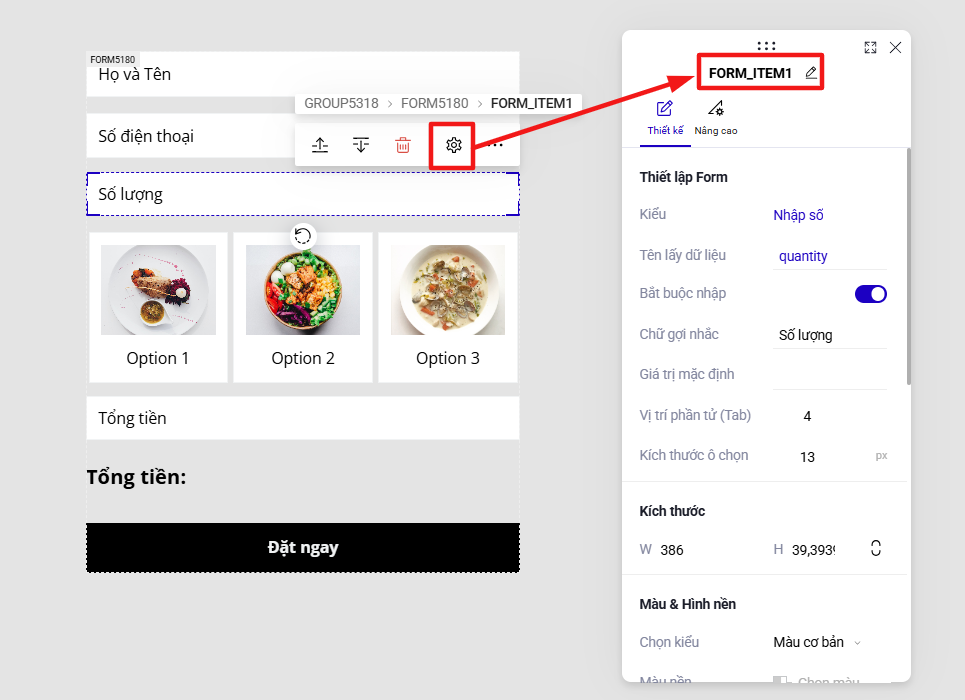Toggle the Bắt buộc nhập switch

(x=870, y=294)
